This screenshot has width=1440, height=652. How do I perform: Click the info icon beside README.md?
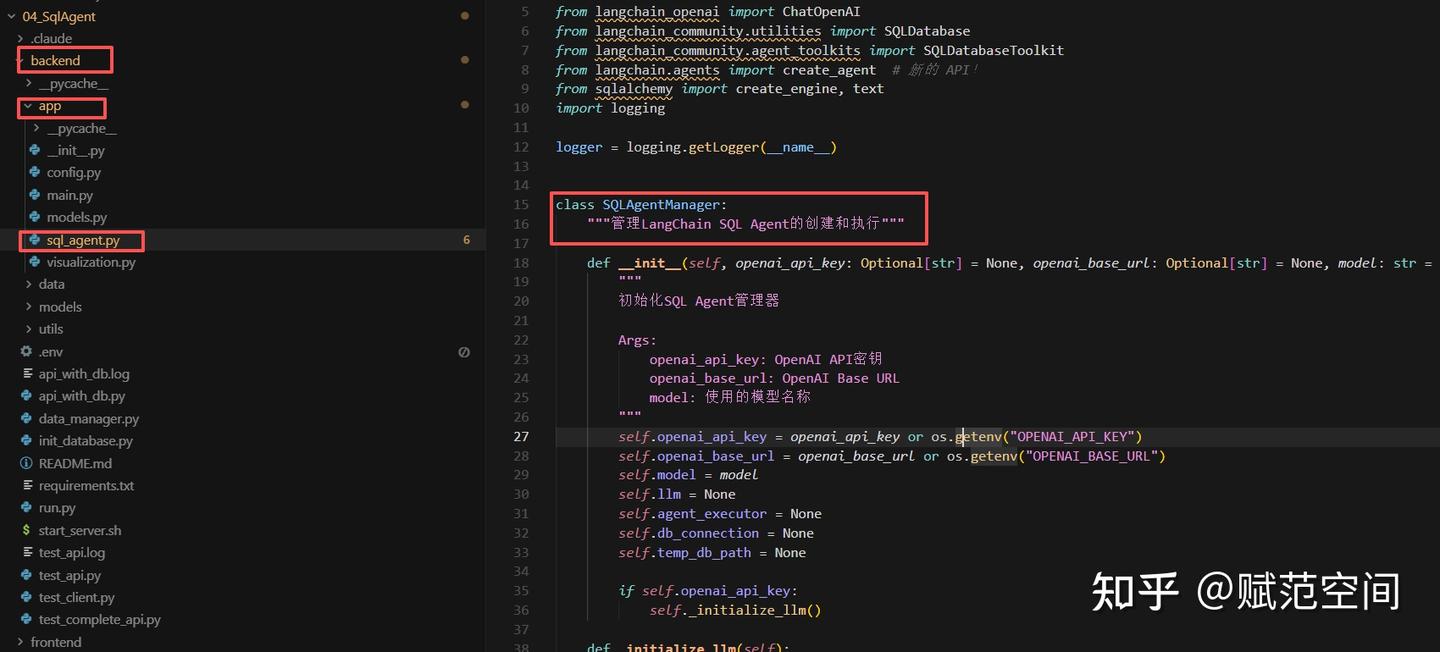click(25, 463)
